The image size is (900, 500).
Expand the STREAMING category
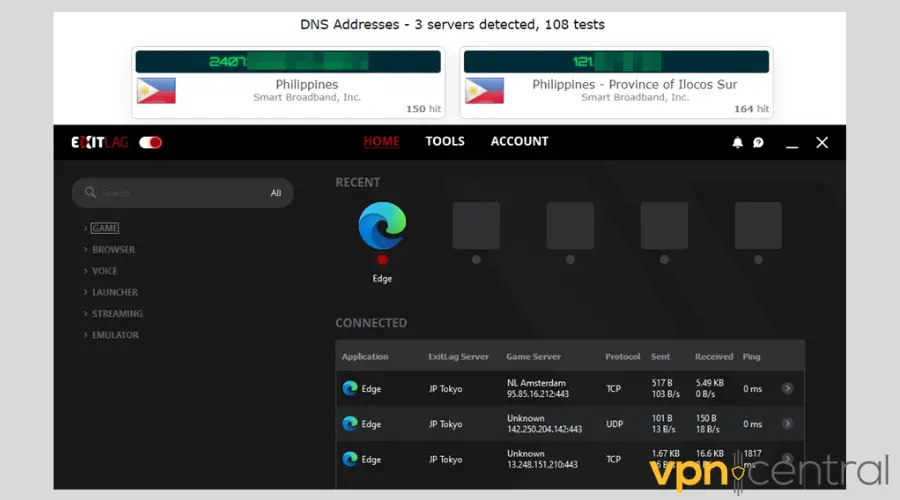pyautogui.click(x=117, y=313)
